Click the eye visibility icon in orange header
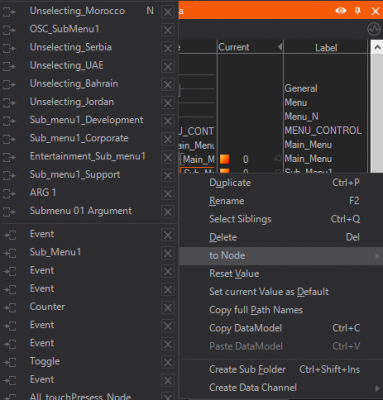 click(x=340, y=11)
